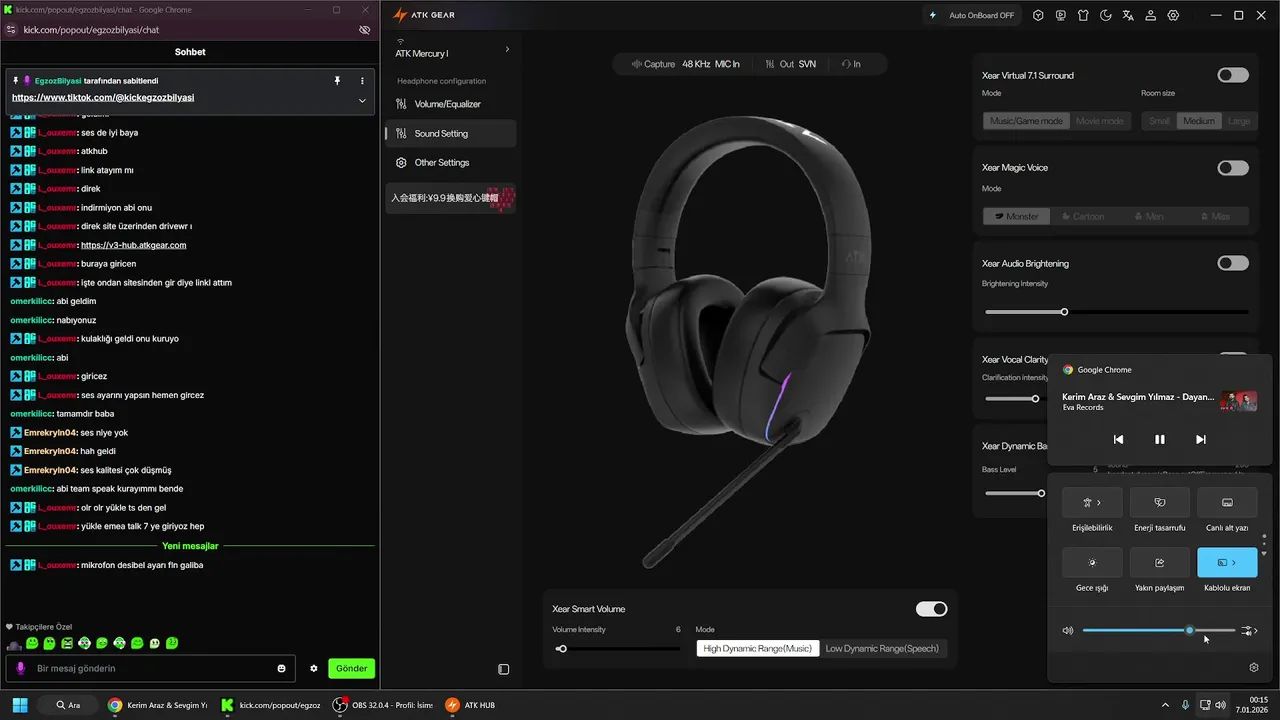Expand the ATK Mercury I device chevron
This screenshot has height=720, width=1280.
coord(507,49)
